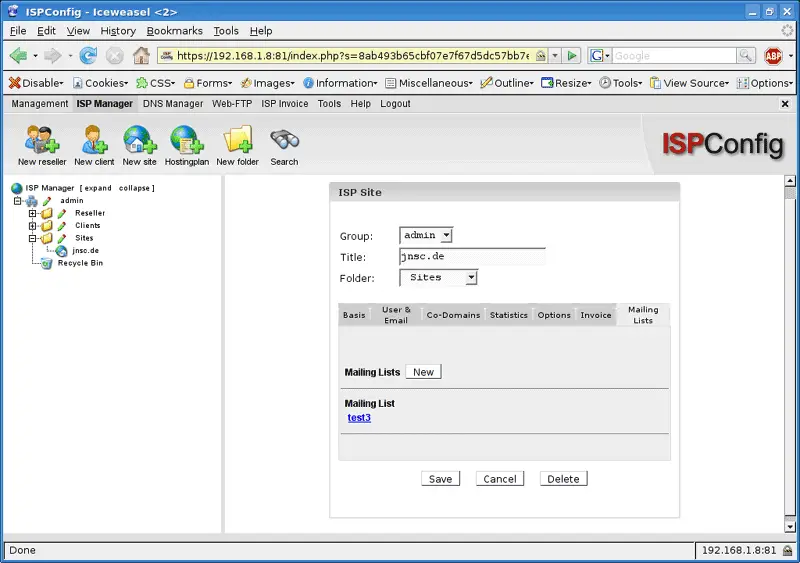Click the pencil icon beside Sites
Image resolution: width=800 pixels, height=563 pixels.
[x=62, y=238]
